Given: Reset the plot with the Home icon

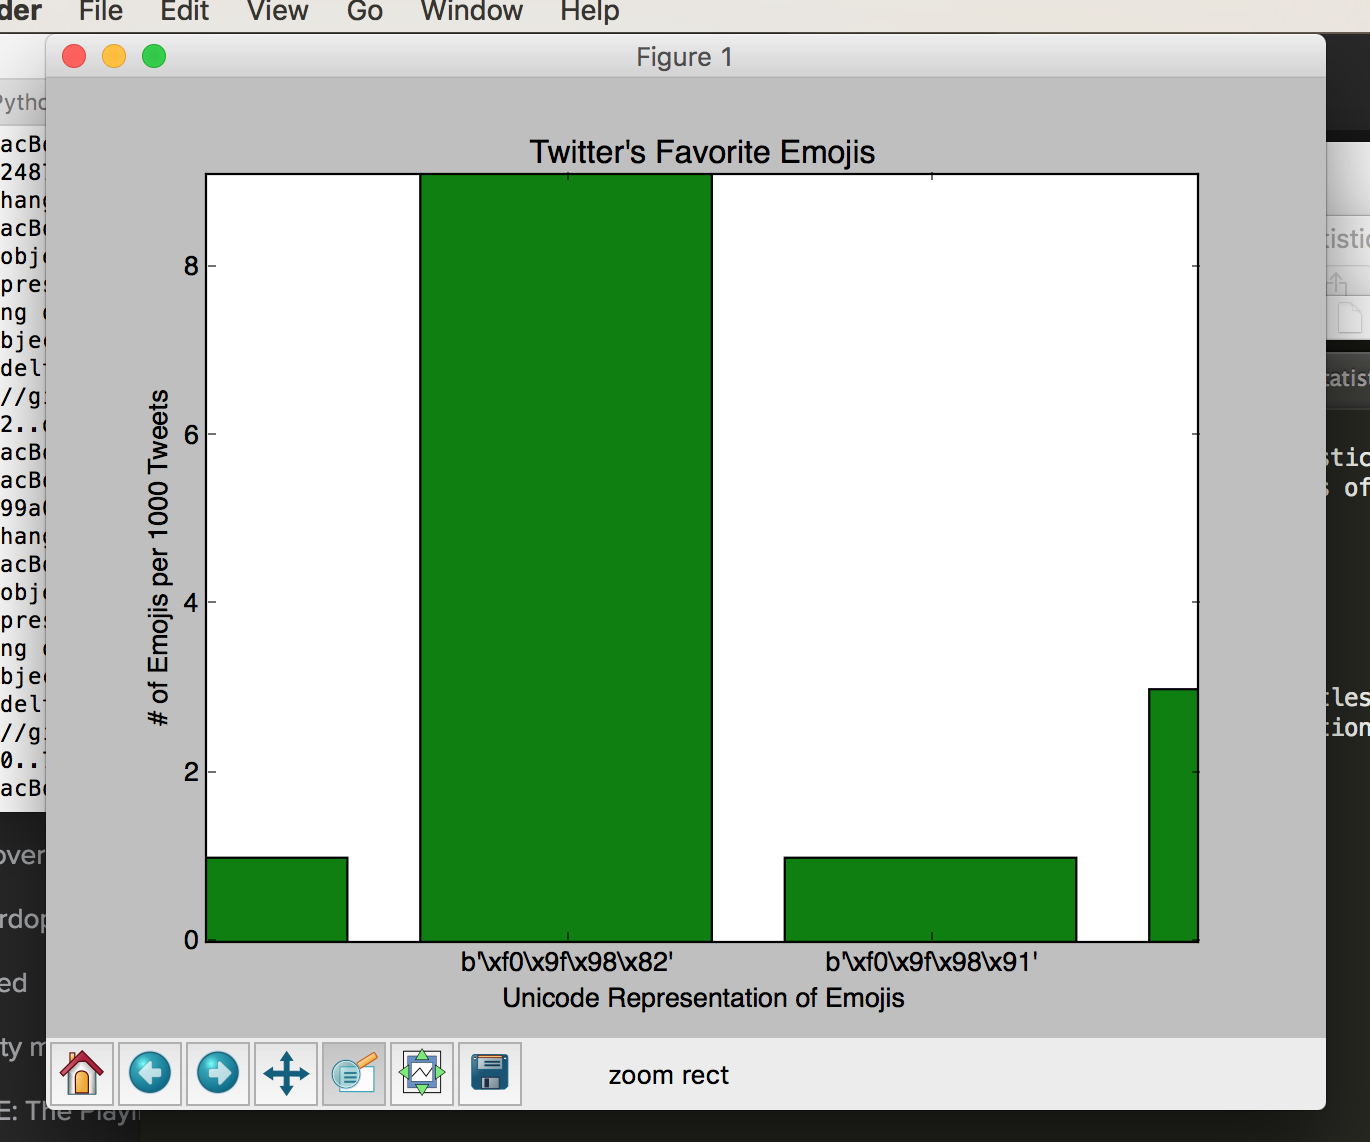Looking at the screenshot, I should point(82,1074).
